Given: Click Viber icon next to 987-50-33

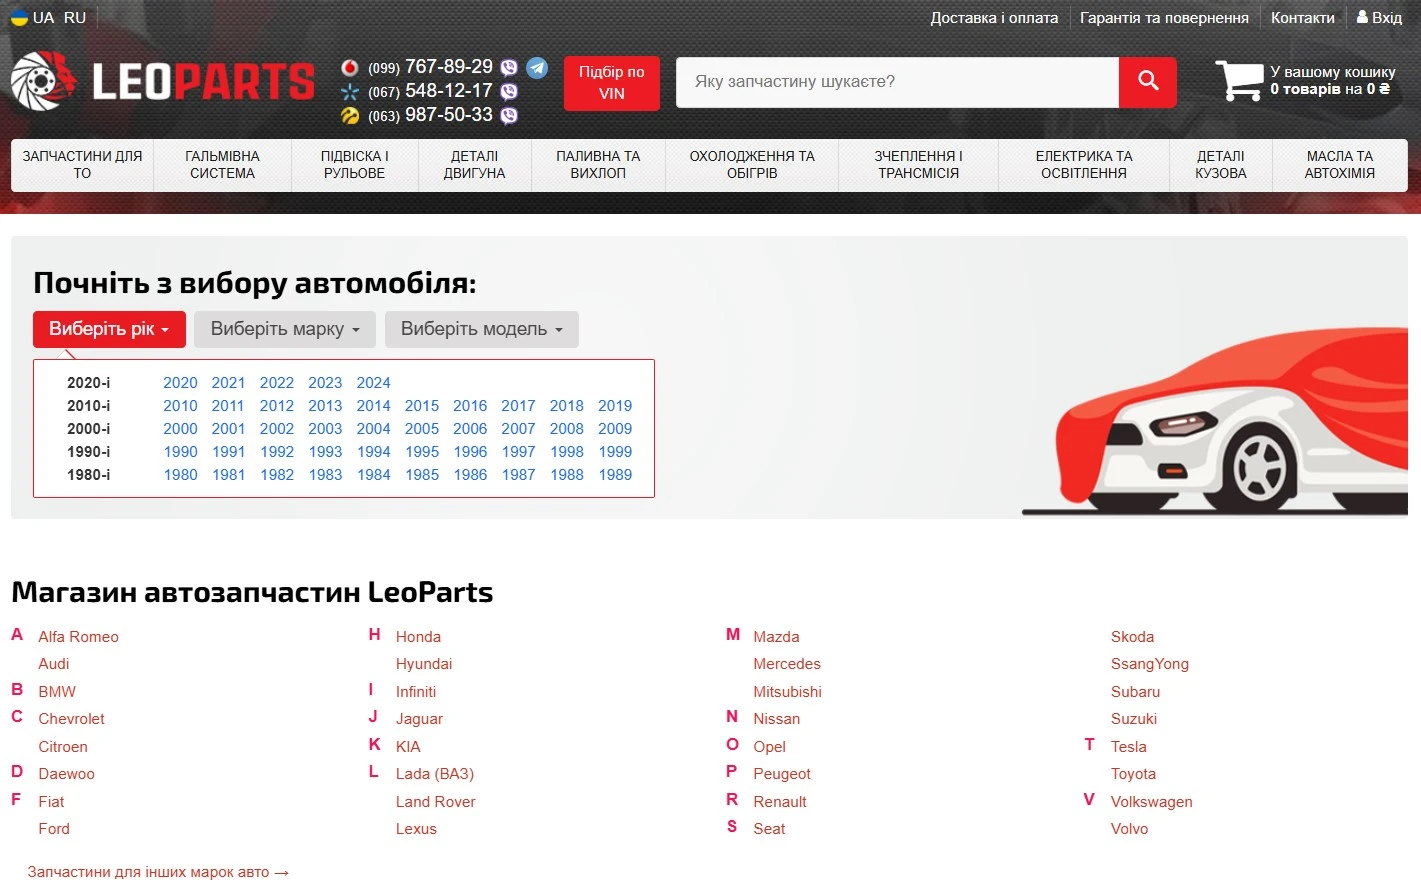Looking at the screenshot, I should (x=509, y=116).
